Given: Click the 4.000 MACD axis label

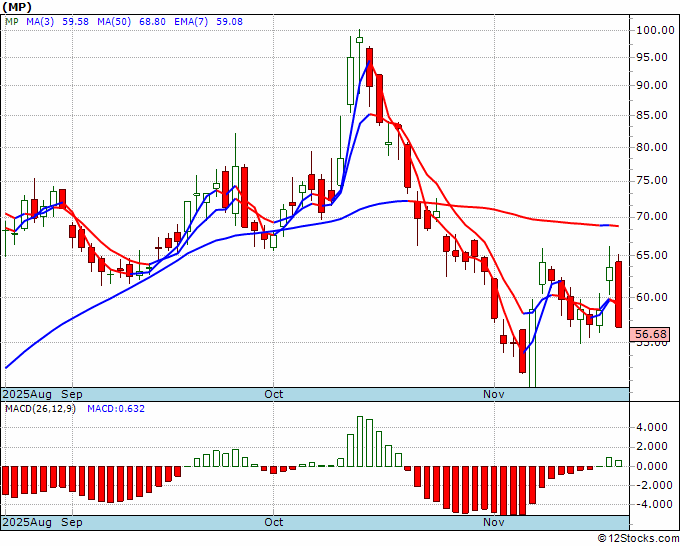Looking at the screenshot, I should (652, 427).
